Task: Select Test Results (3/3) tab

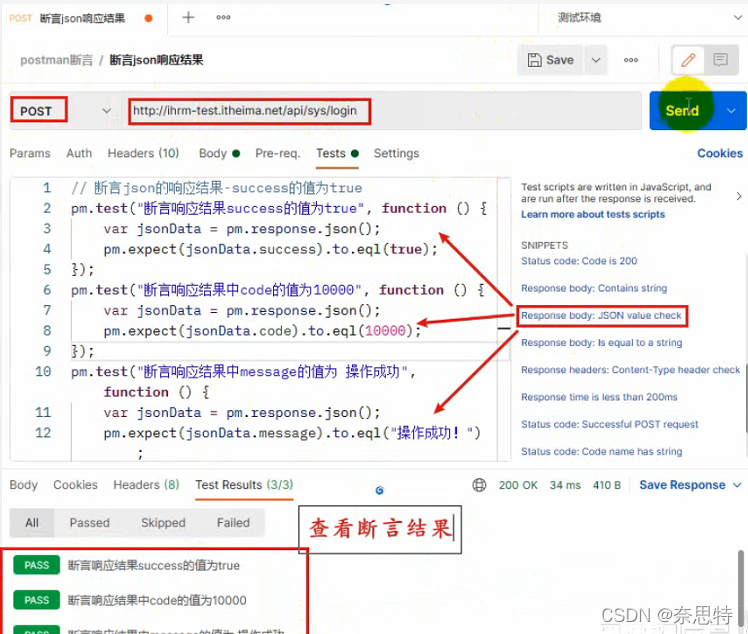Action: click(x=244, y=485)
